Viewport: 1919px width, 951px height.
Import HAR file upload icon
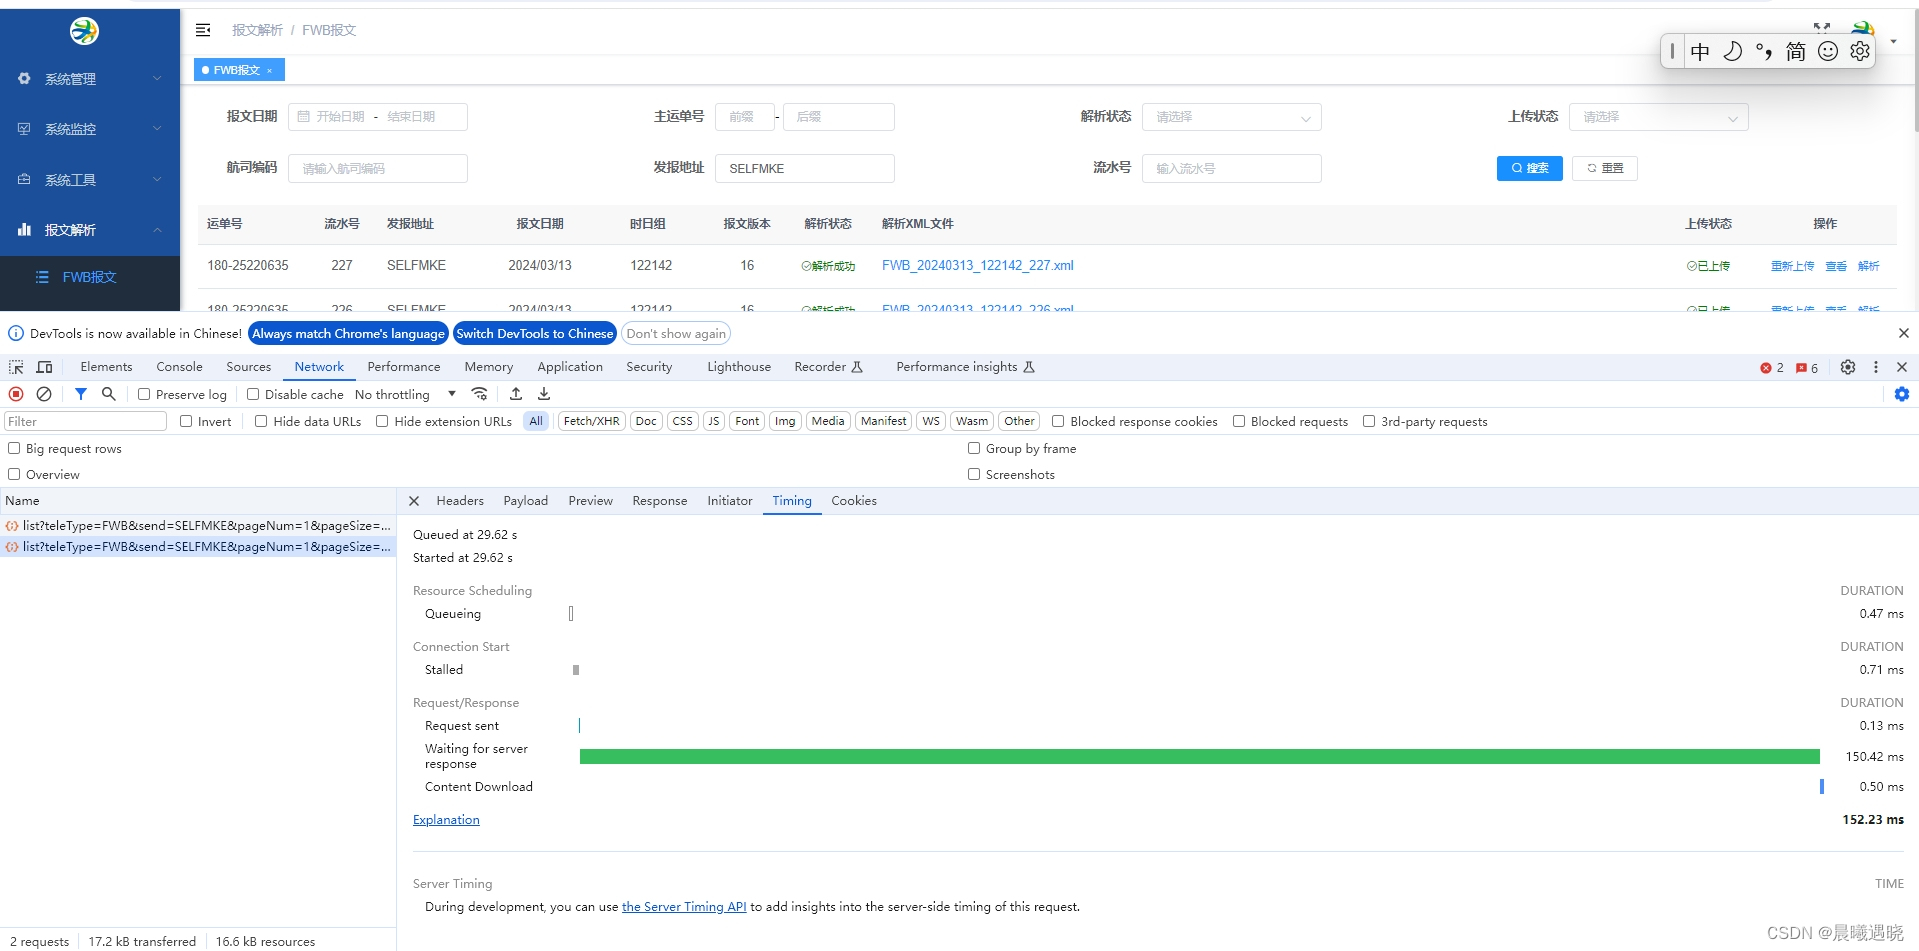(516, 394)
